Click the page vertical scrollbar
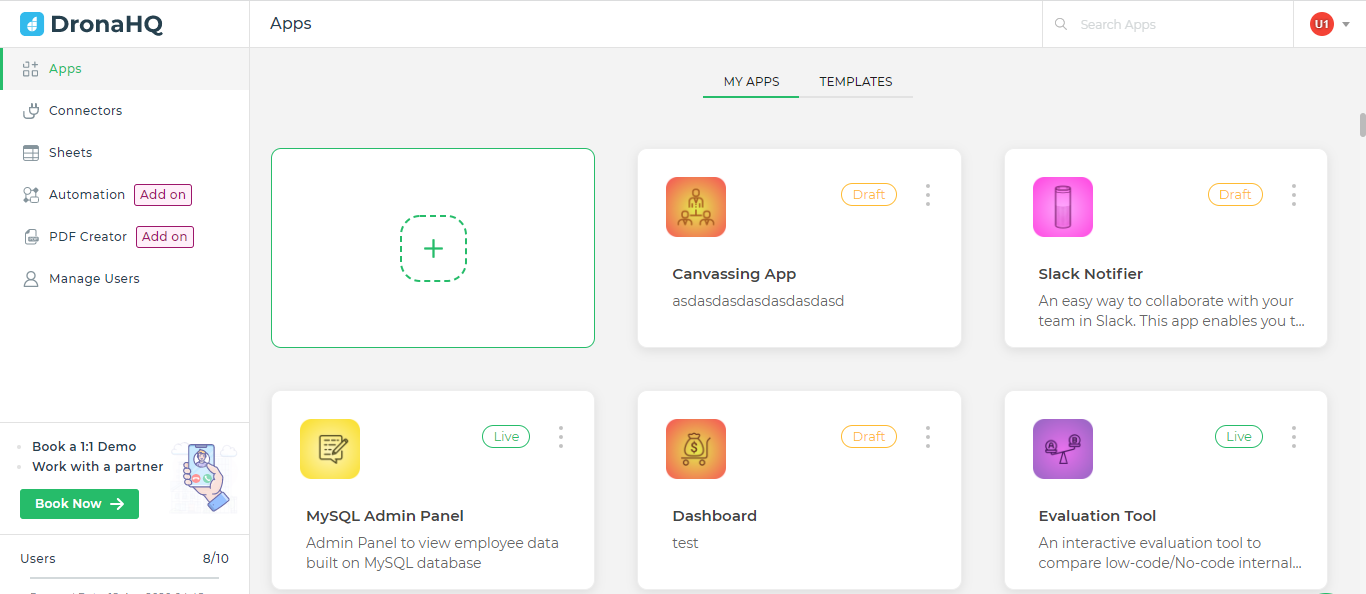 (x=1361, y=125)
